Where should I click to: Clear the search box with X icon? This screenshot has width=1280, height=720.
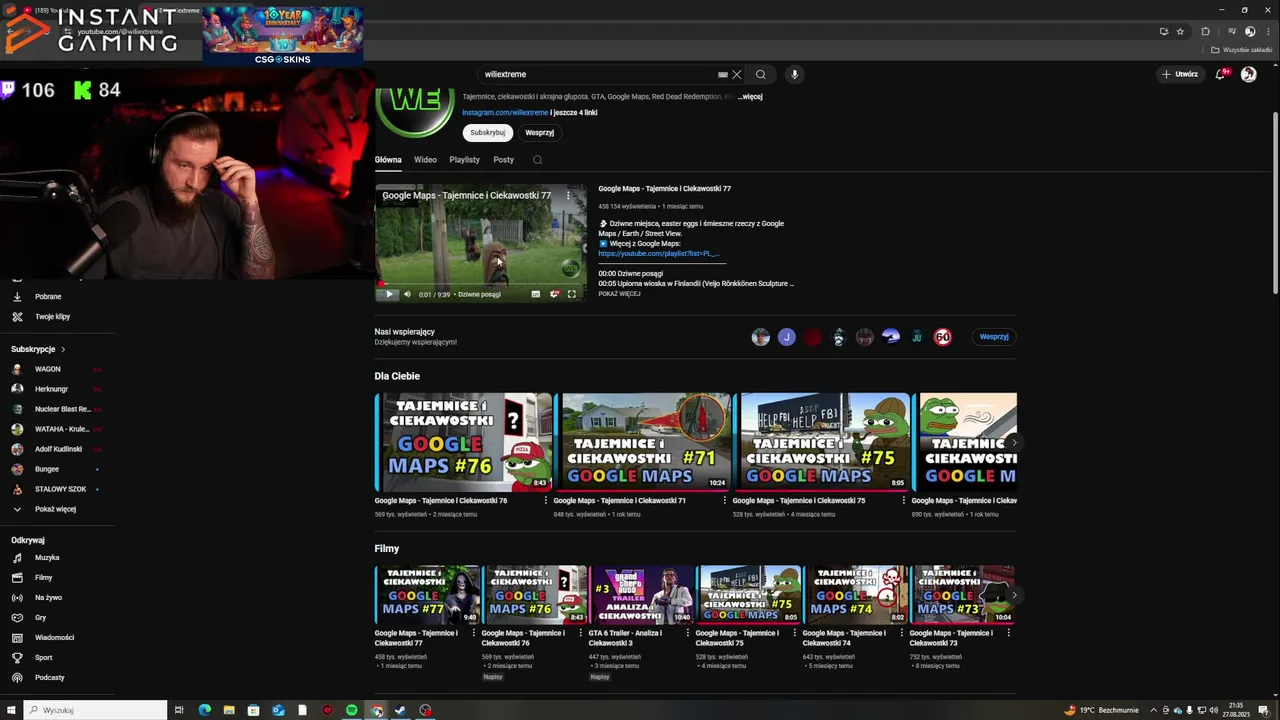(x=737, y=74)
